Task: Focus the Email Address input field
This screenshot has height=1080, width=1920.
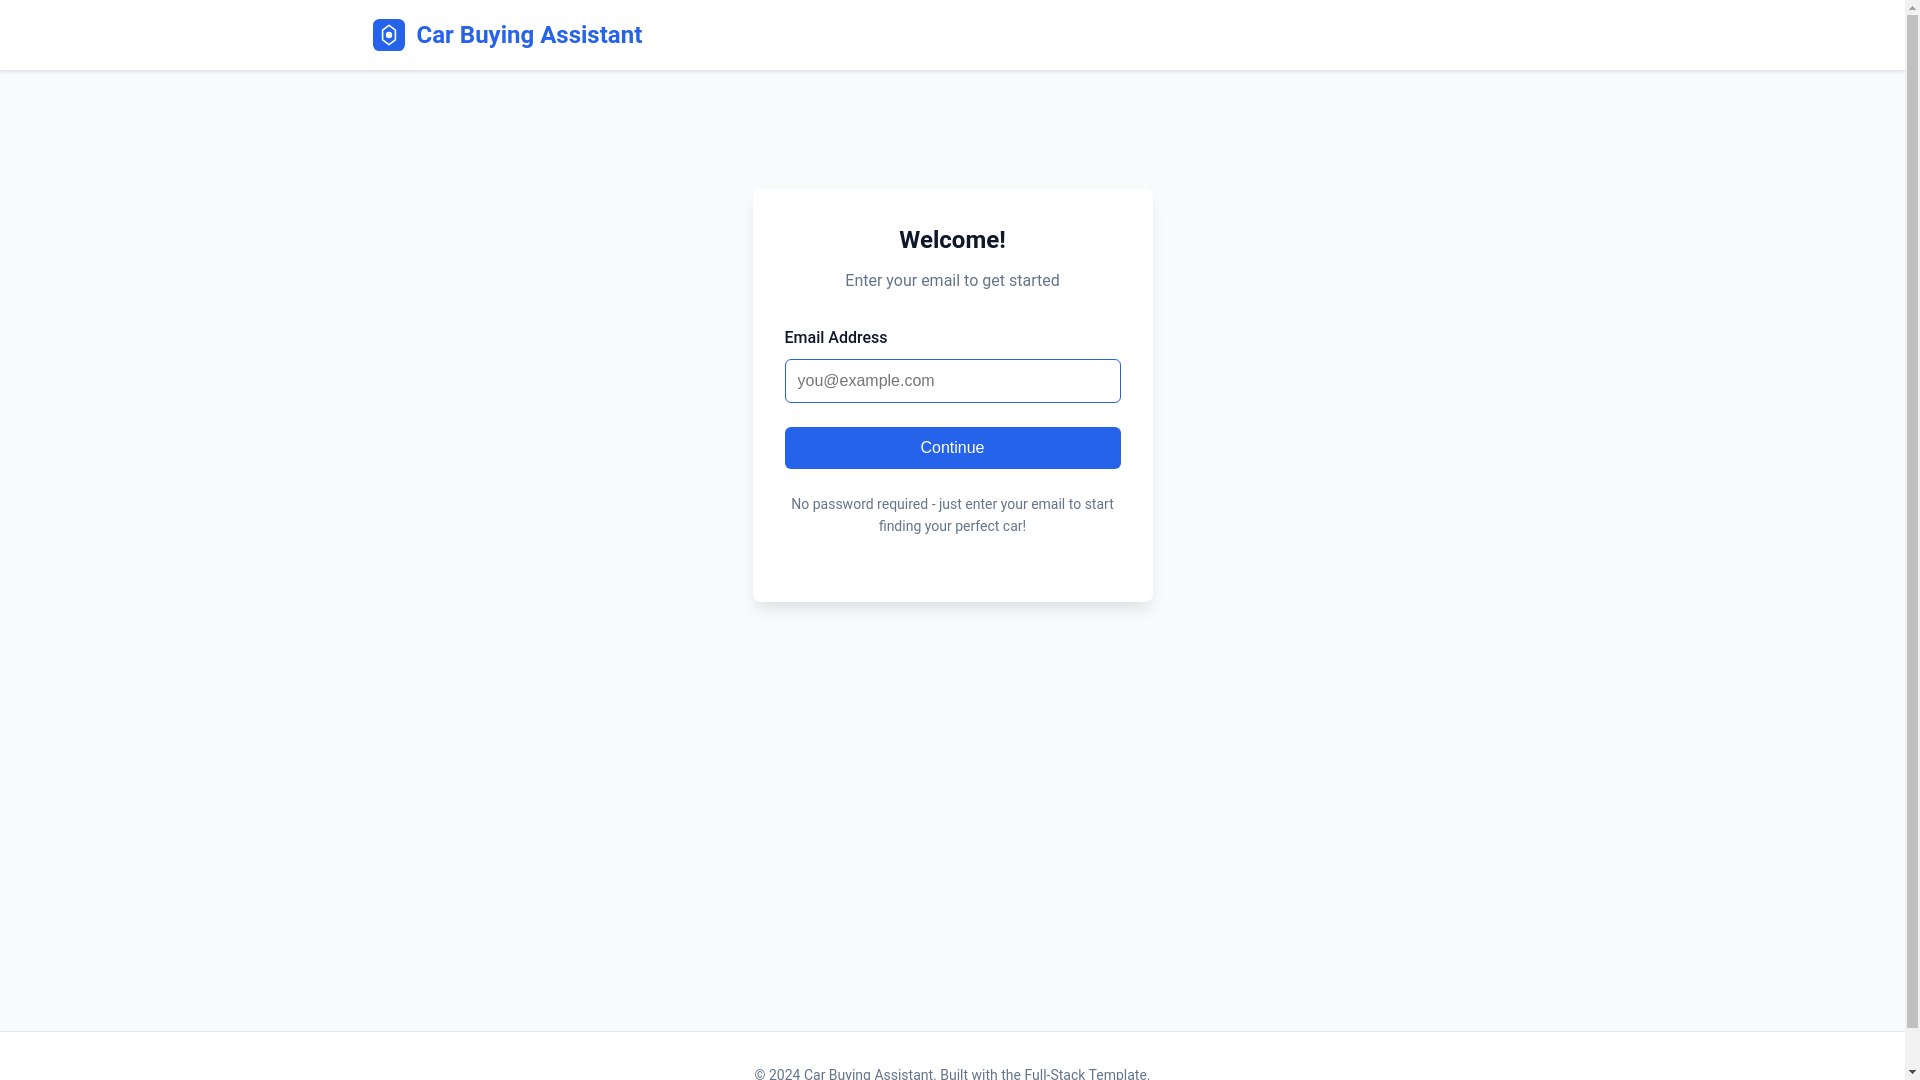Action: (952, 381)
